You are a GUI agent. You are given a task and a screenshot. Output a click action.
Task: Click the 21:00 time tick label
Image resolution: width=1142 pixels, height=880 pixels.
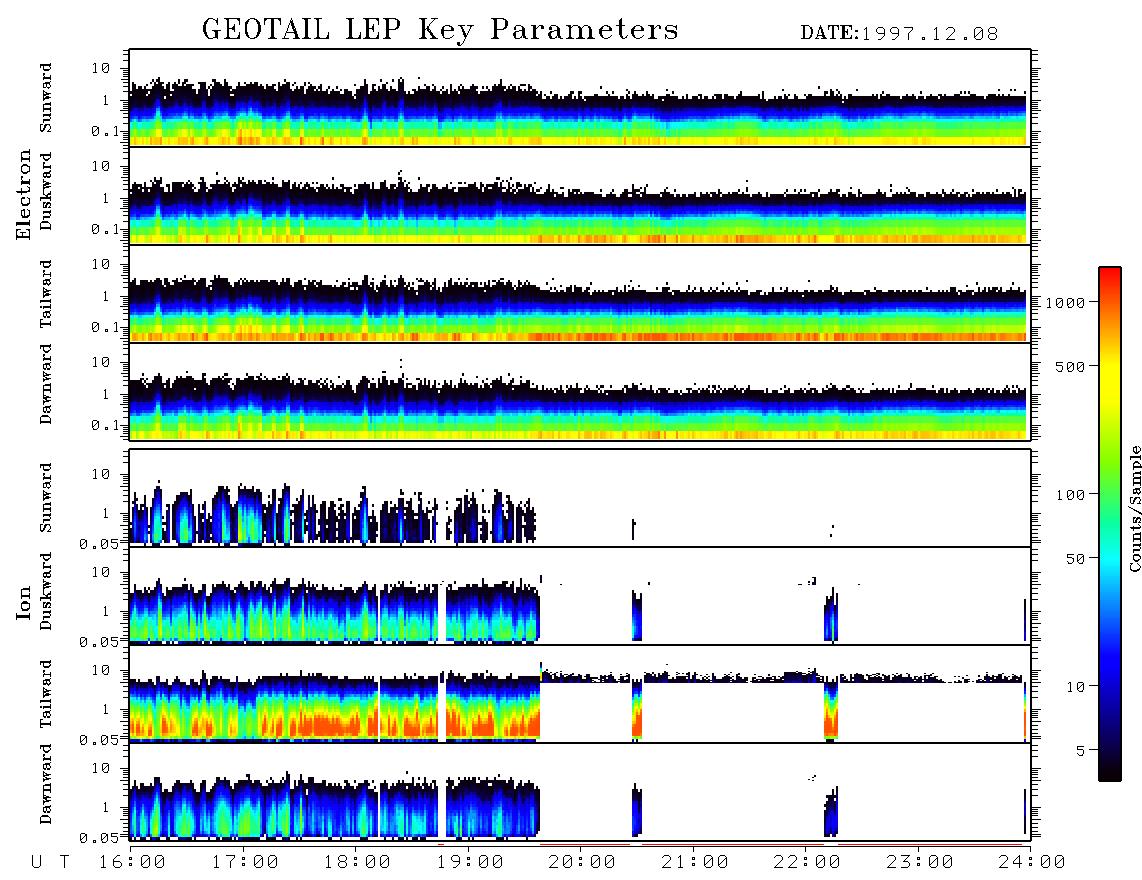click(x=696, y=862)
